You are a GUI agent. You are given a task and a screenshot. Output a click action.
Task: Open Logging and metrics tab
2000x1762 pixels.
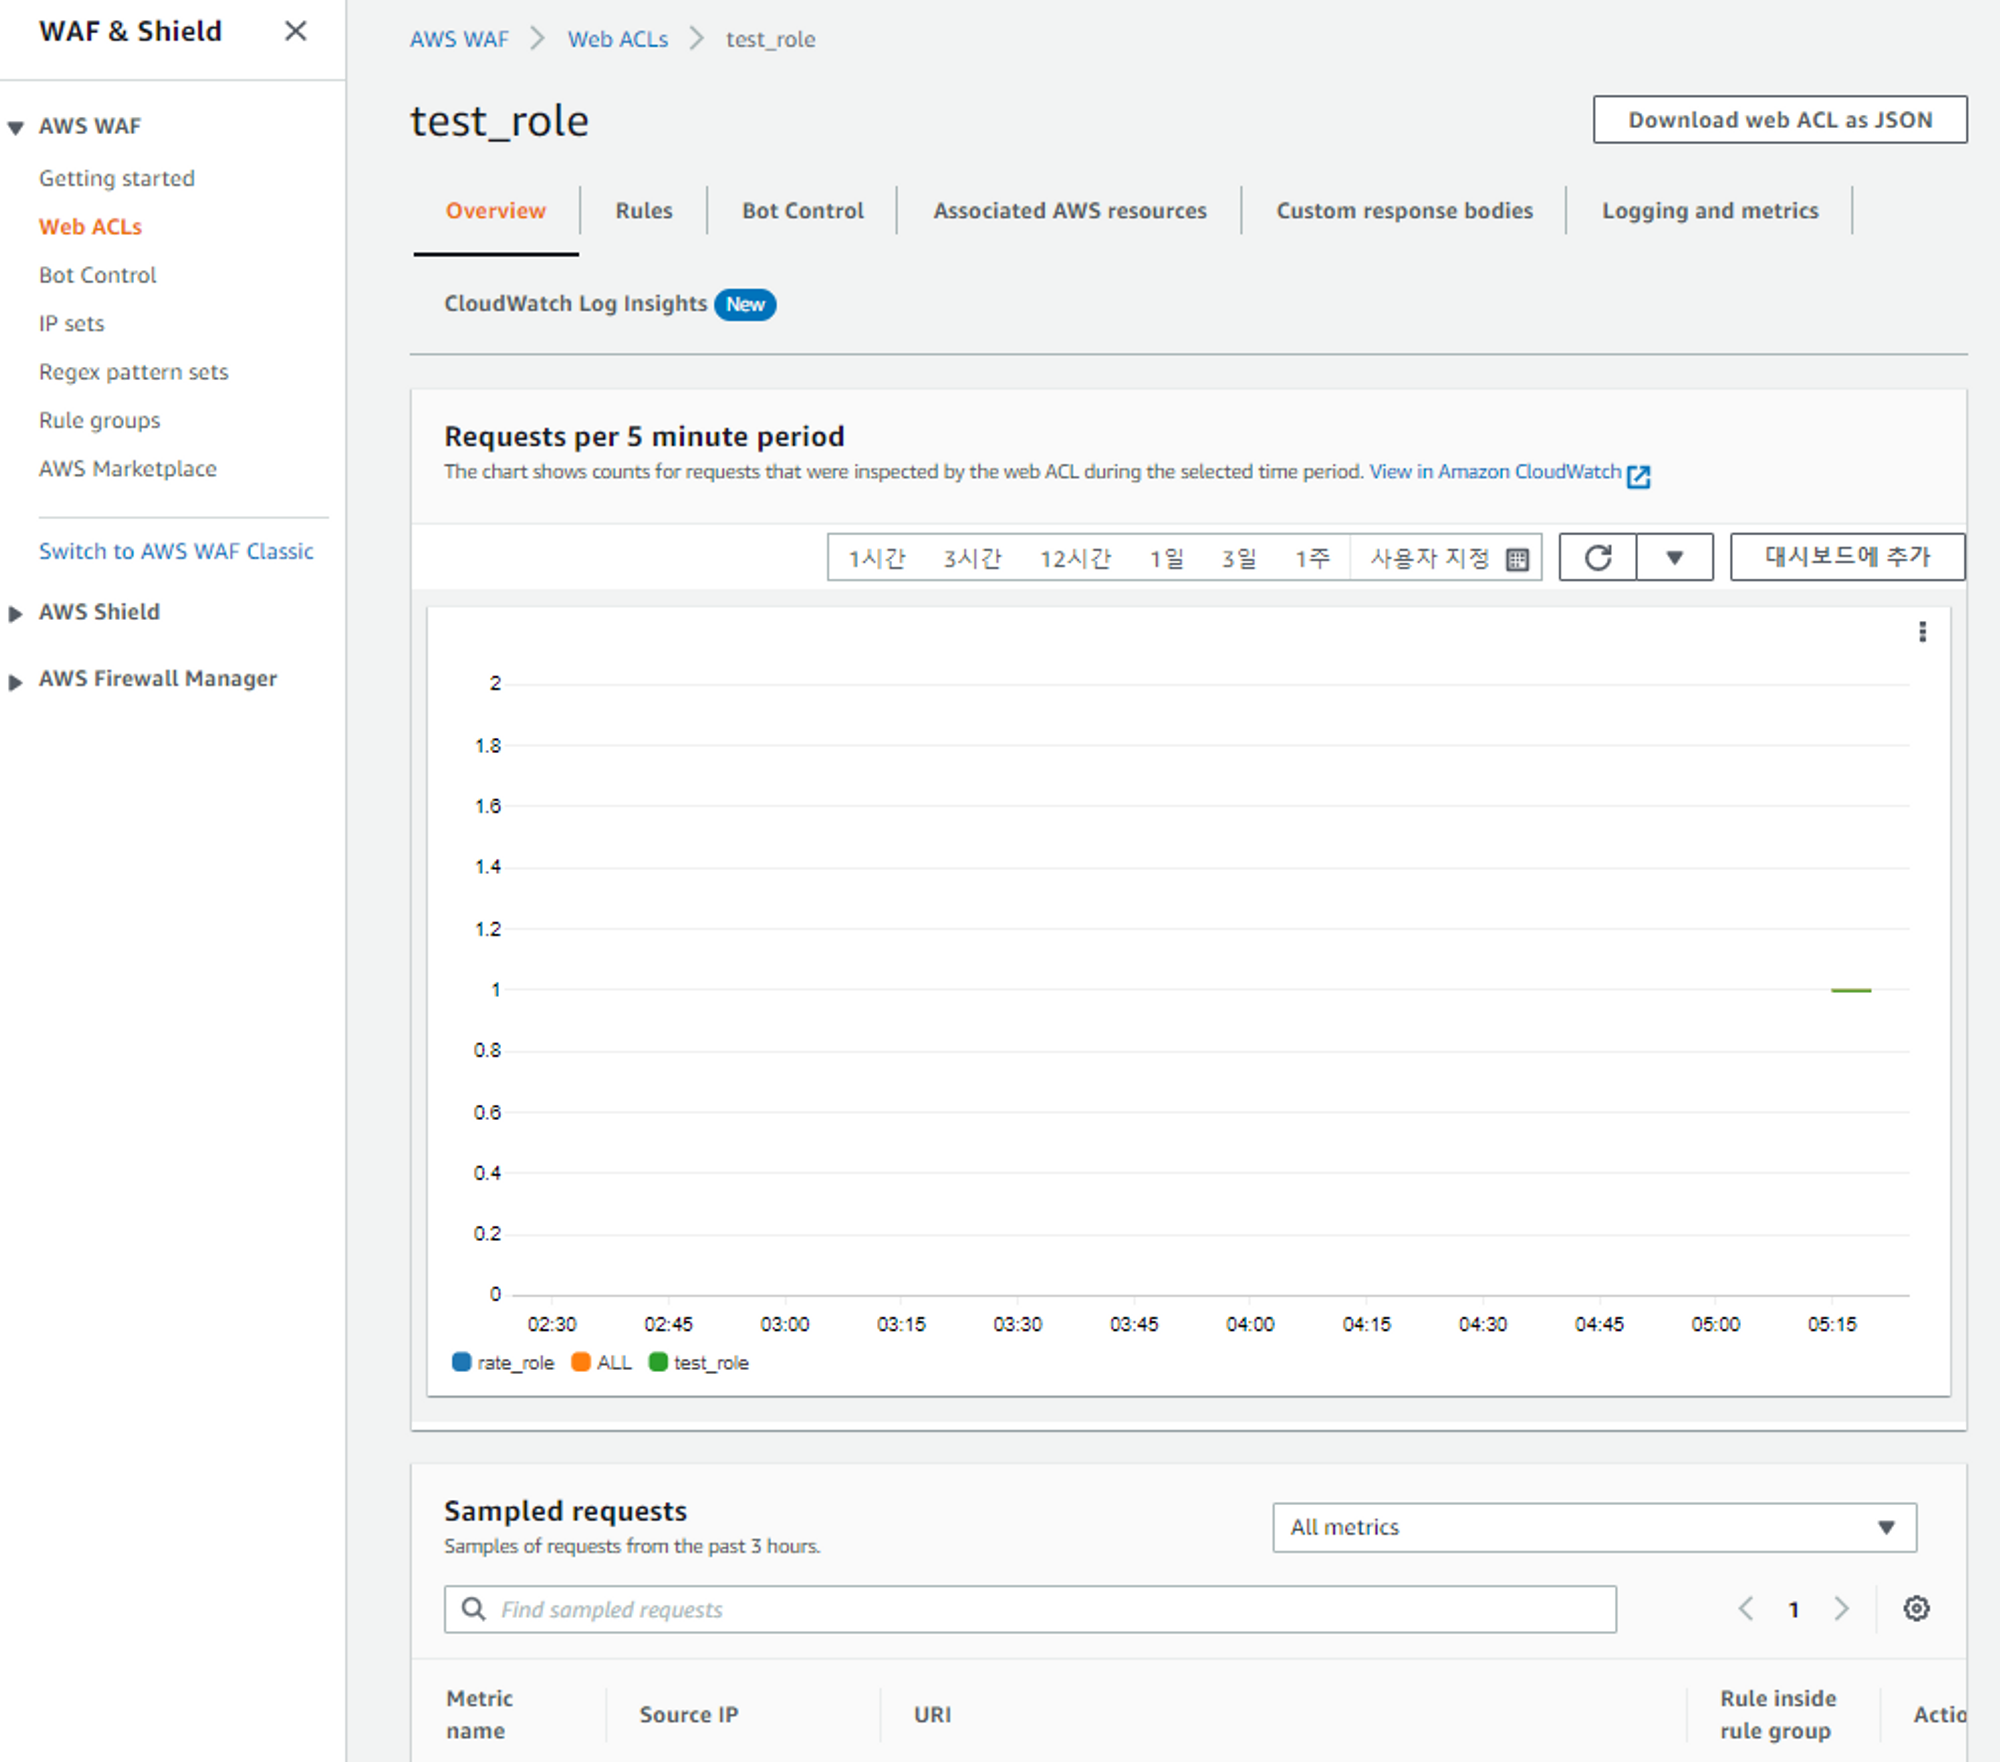(1709, 210)
